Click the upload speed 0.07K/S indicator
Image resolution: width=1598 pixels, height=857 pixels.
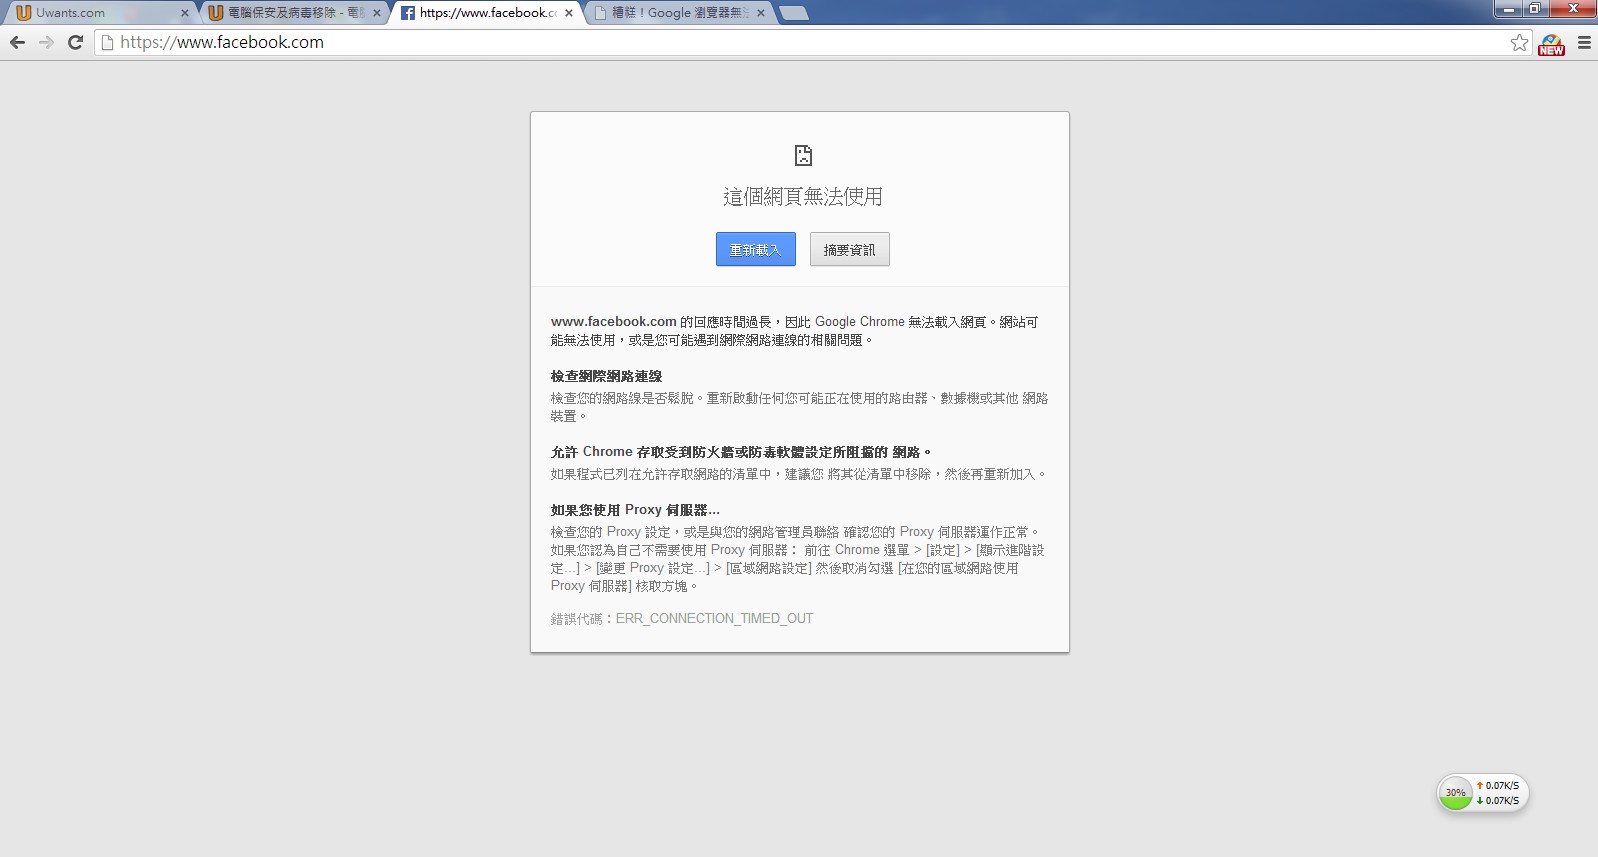[x=1498, y=786]
